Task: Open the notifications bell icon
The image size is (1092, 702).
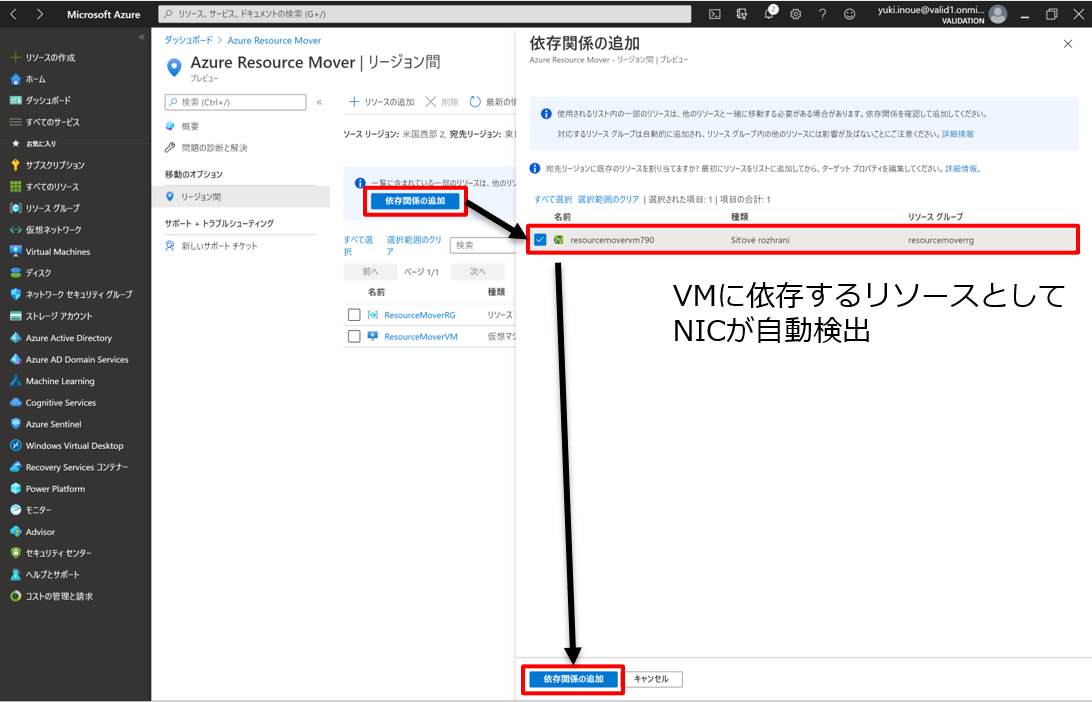Action: (770, 13)
